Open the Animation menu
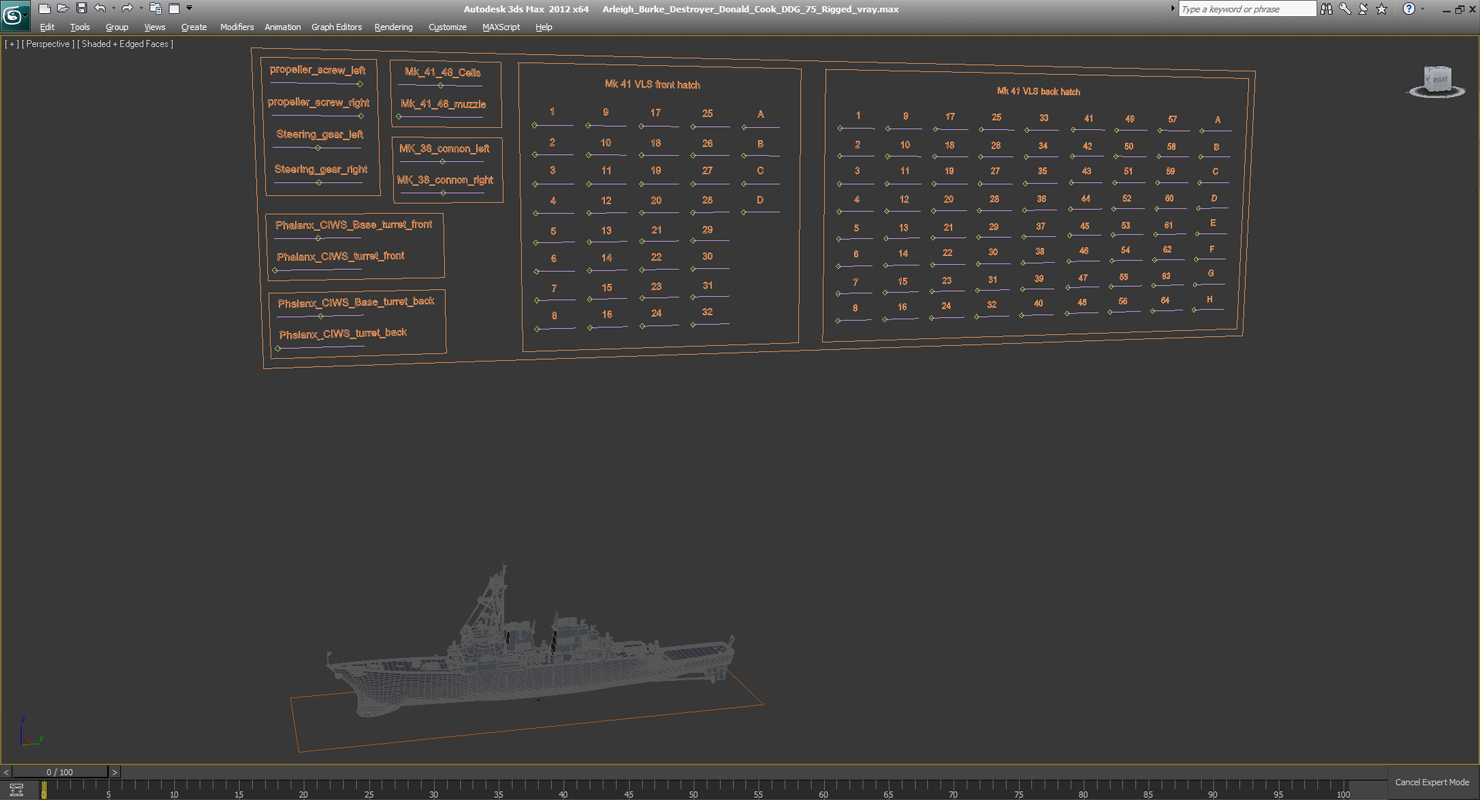Viewport: 1480px width, 800px height. coord(283,27)
